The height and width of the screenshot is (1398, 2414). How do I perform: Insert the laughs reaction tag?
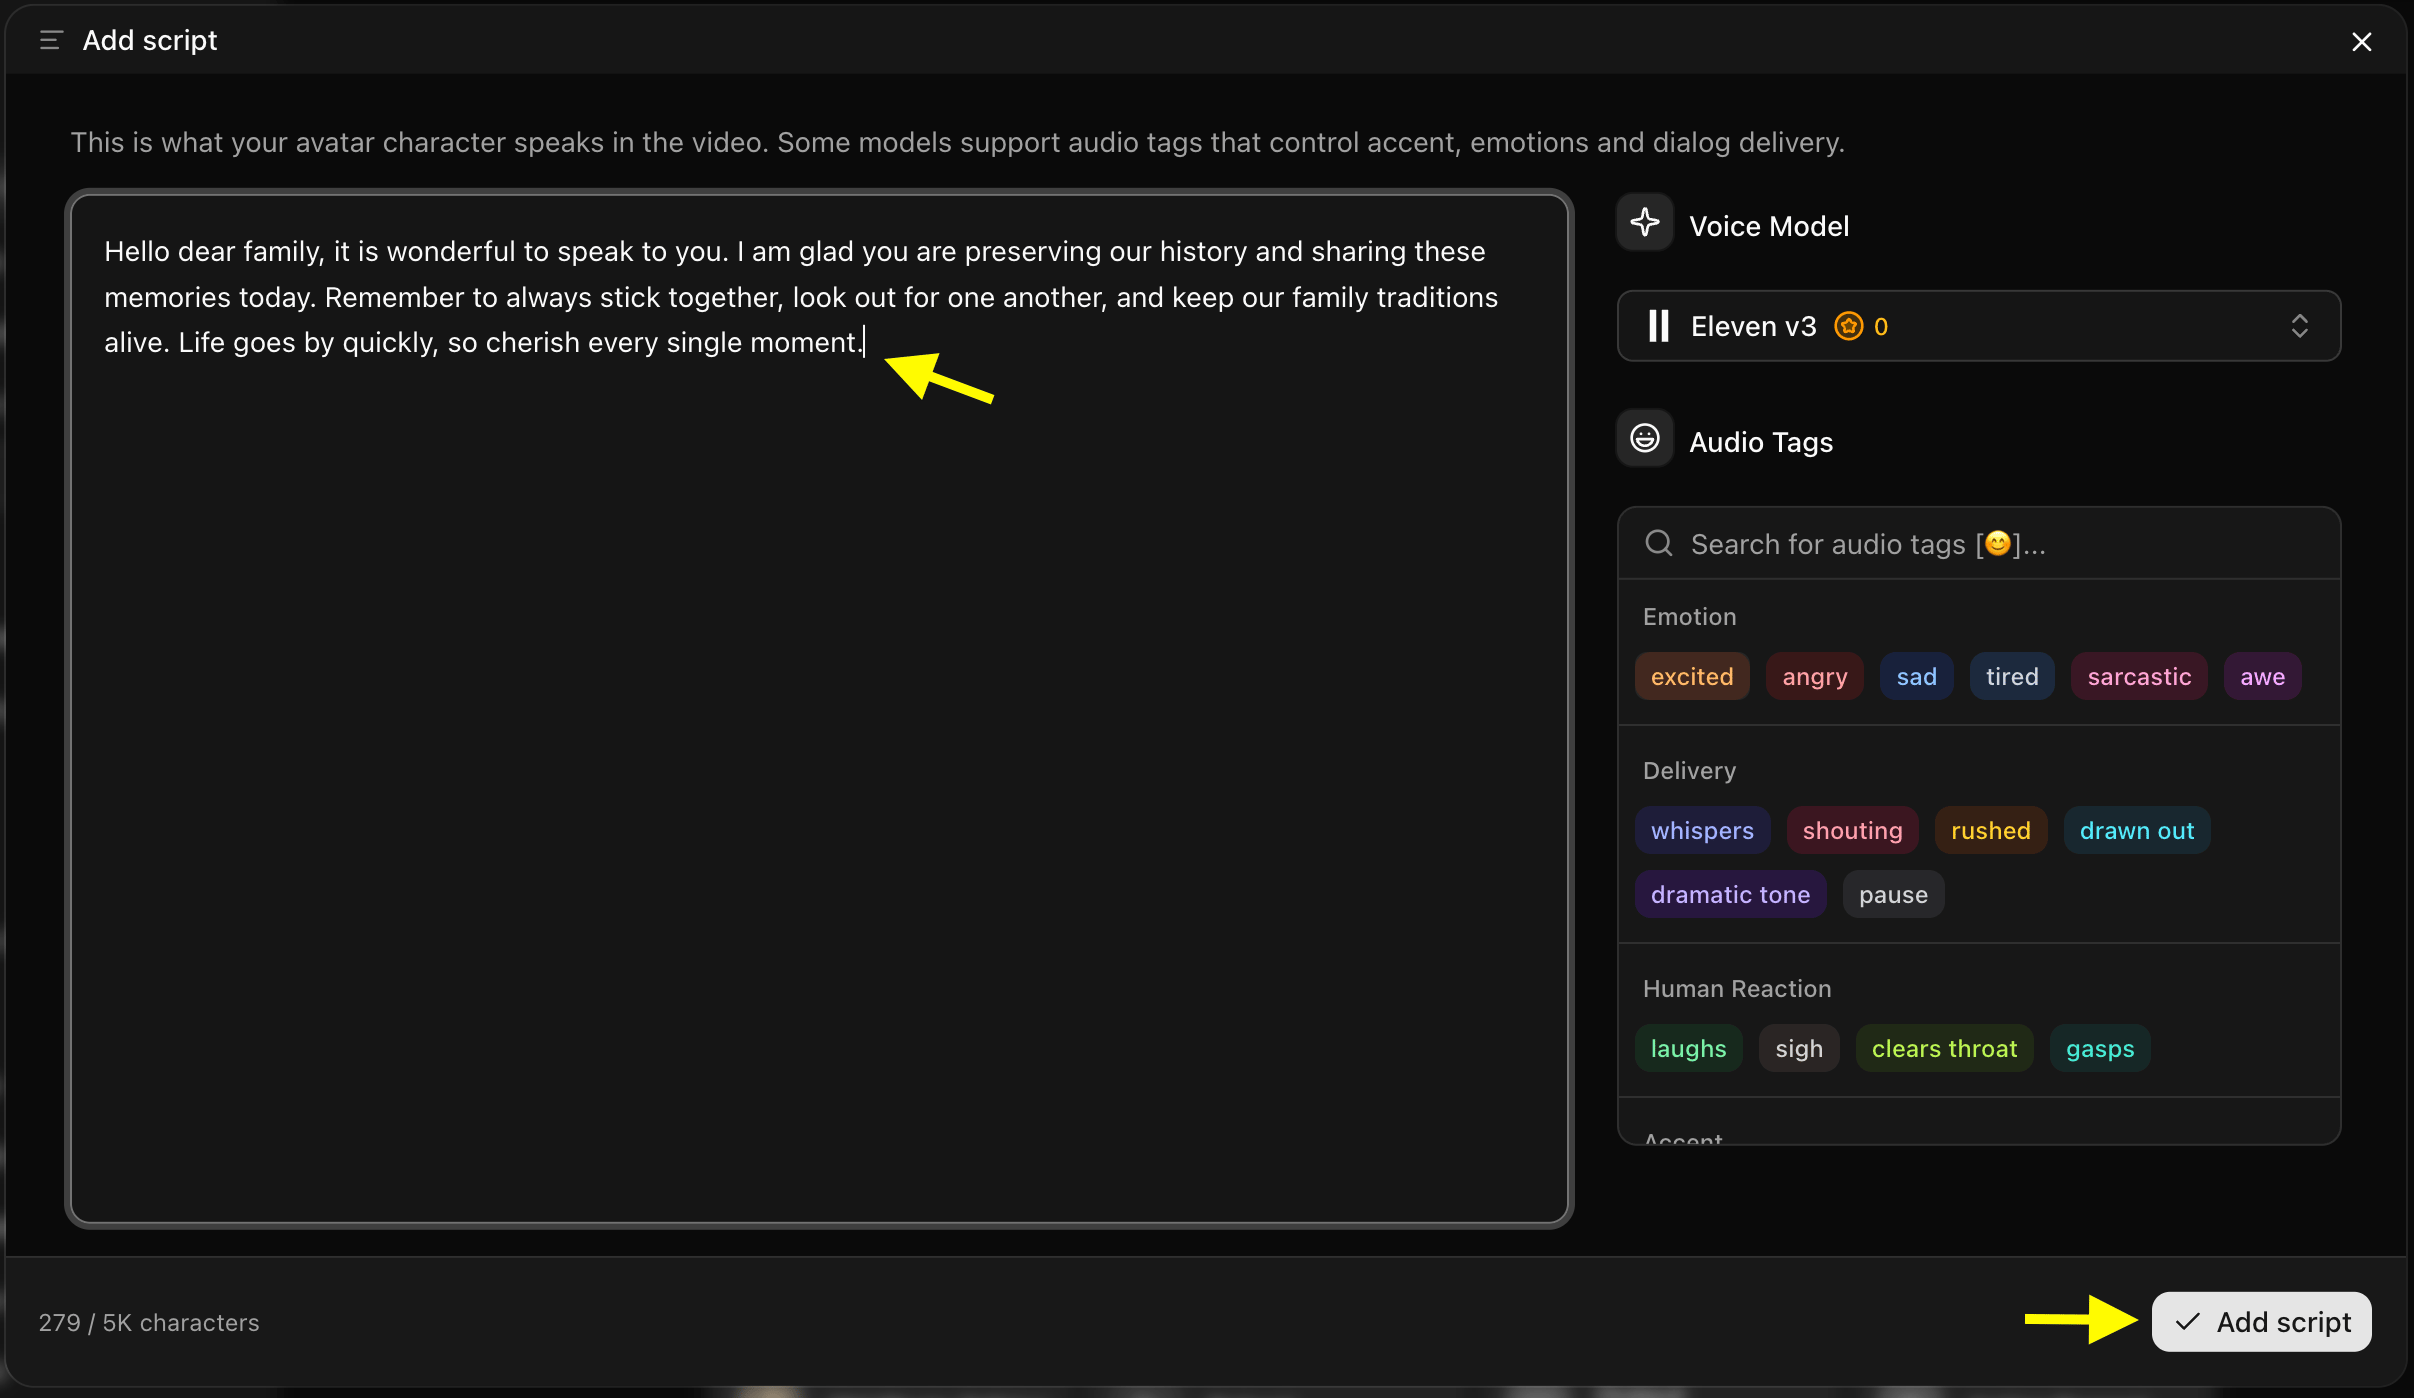[x=1688, y=1048]
